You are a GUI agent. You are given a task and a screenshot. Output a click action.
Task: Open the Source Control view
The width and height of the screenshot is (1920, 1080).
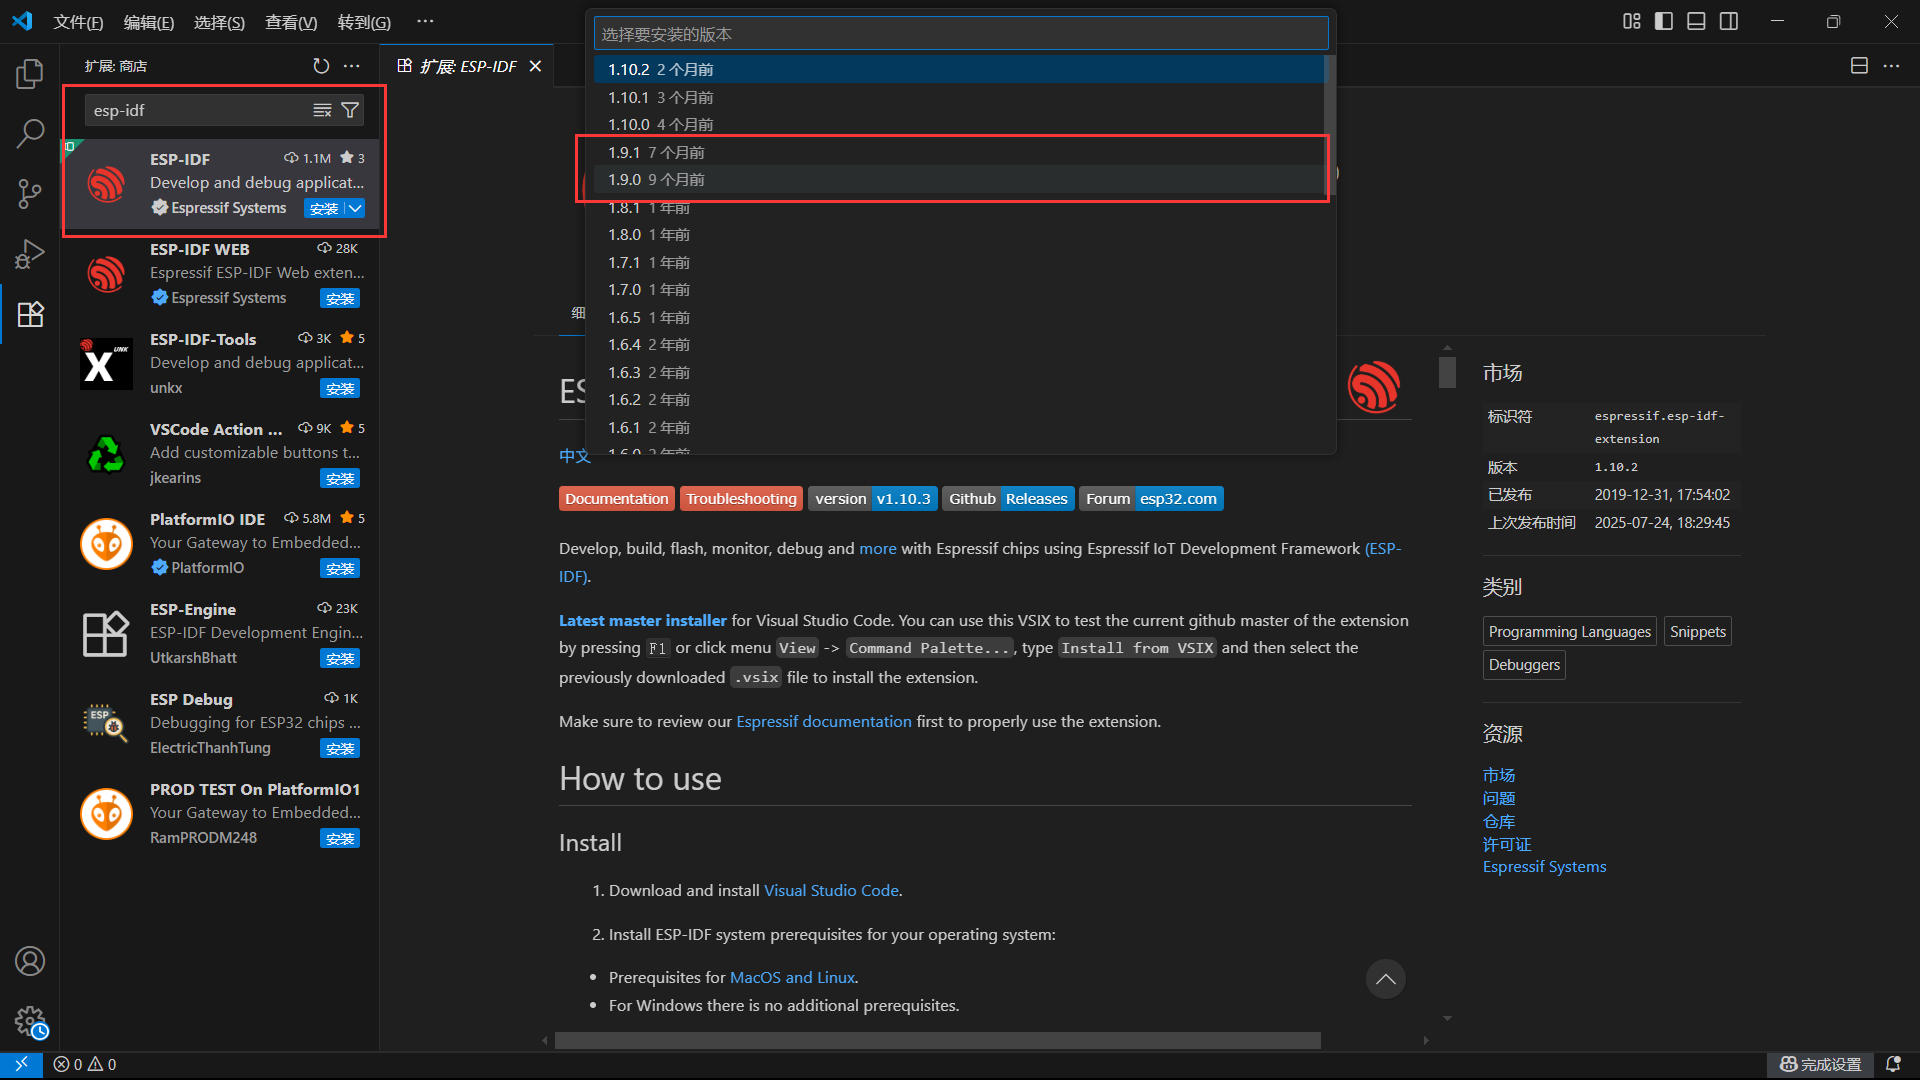(30, 193)
